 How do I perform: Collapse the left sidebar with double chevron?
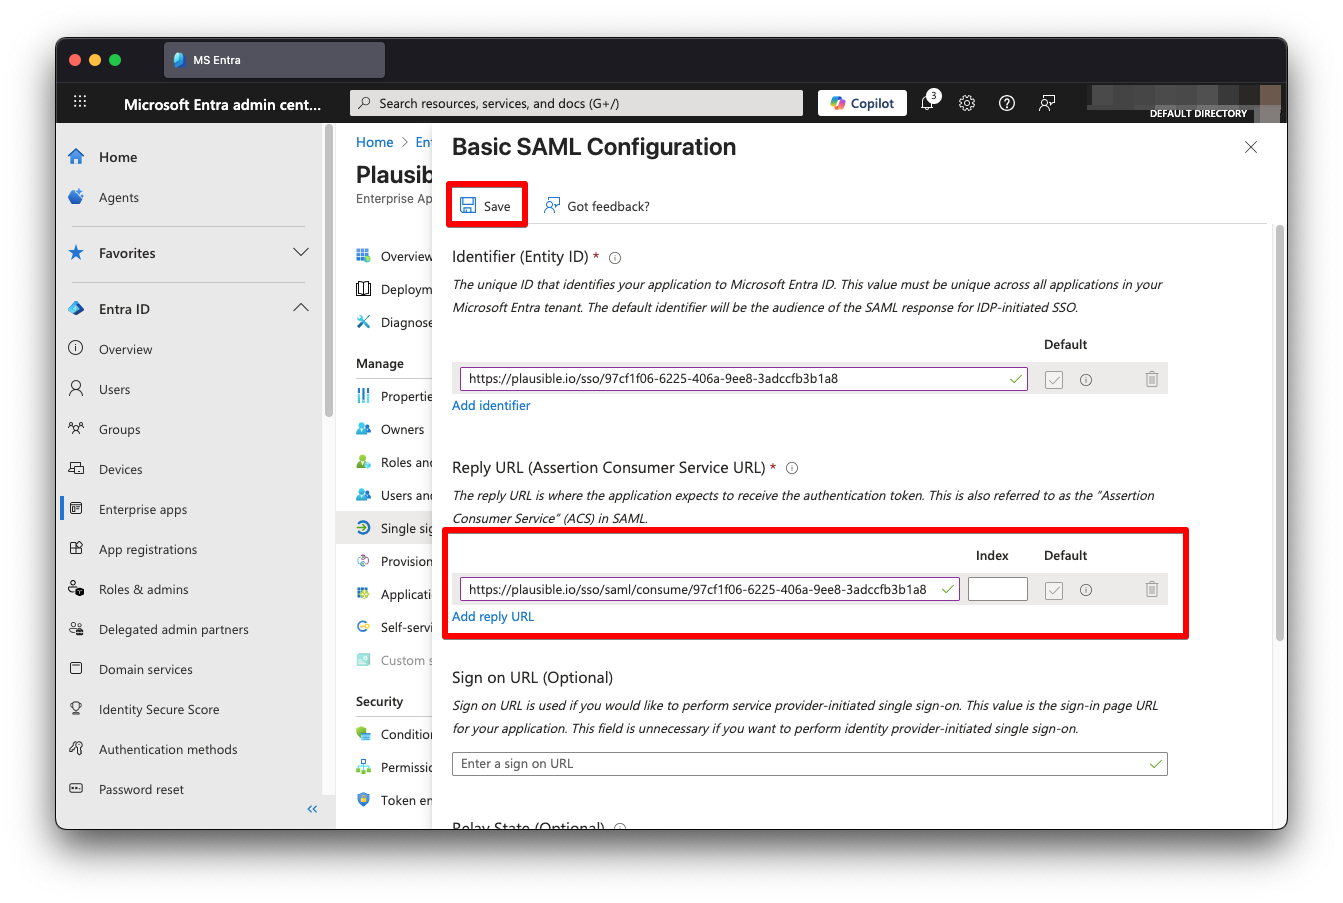click(x=312, y=809)
